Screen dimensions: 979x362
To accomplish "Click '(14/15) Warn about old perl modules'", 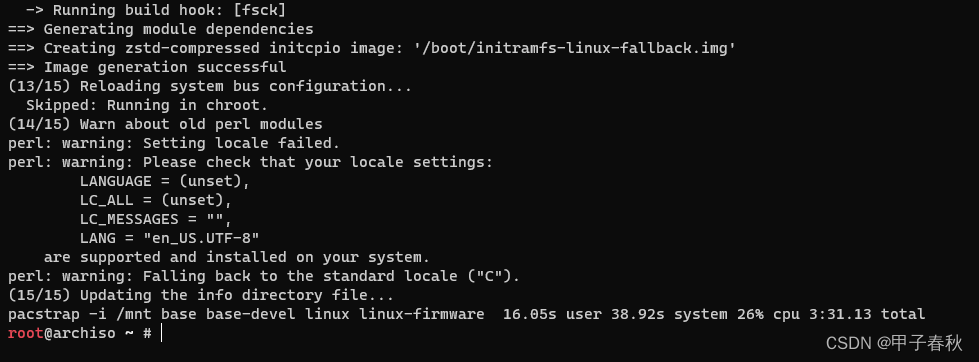I will (x=165, y=124).
